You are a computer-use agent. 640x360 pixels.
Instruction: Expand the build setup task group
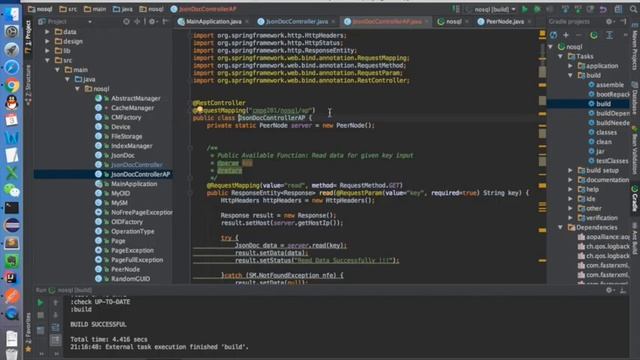click(x=571, y=170)
